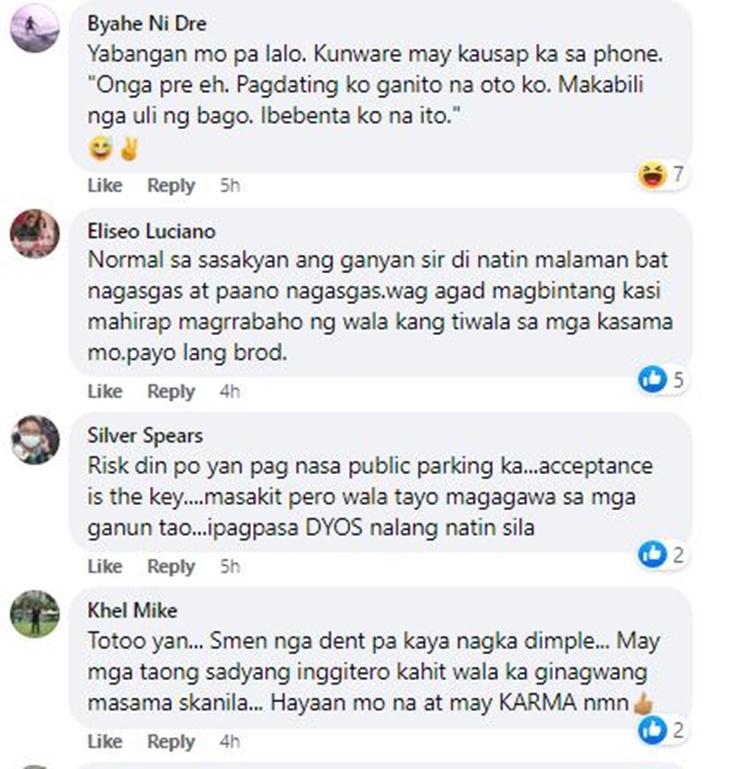Open the like reaction on Silver Spears' comment
The height and width of the screenshot is (769, 750).
[x=662, y=555]
